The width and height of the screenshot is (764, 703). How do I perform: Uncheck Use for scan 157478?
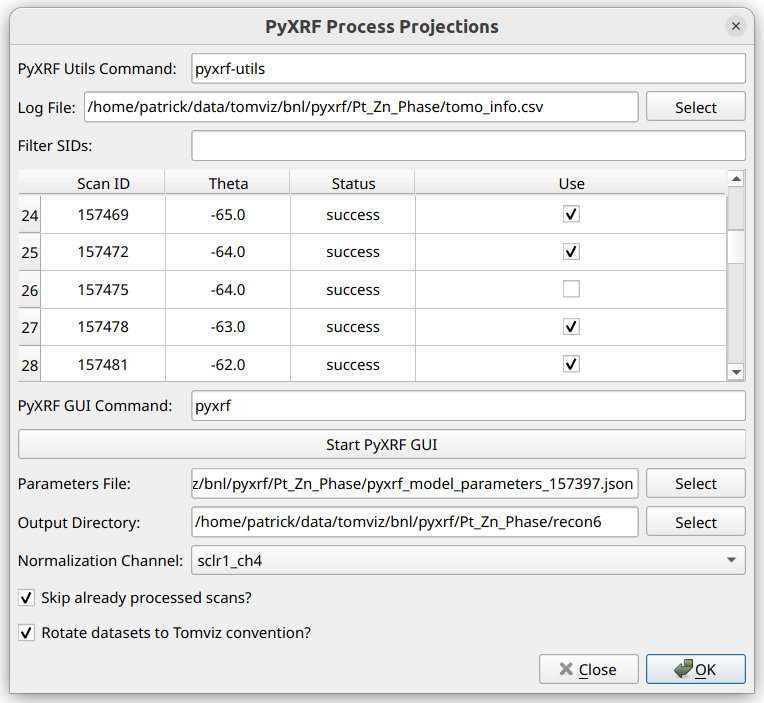click(x=571, y=327)
